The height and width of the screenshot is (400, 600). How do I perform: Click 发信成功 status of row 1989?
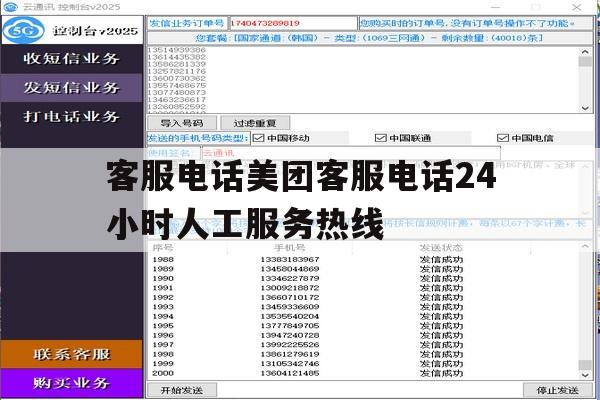click(441, 269)
